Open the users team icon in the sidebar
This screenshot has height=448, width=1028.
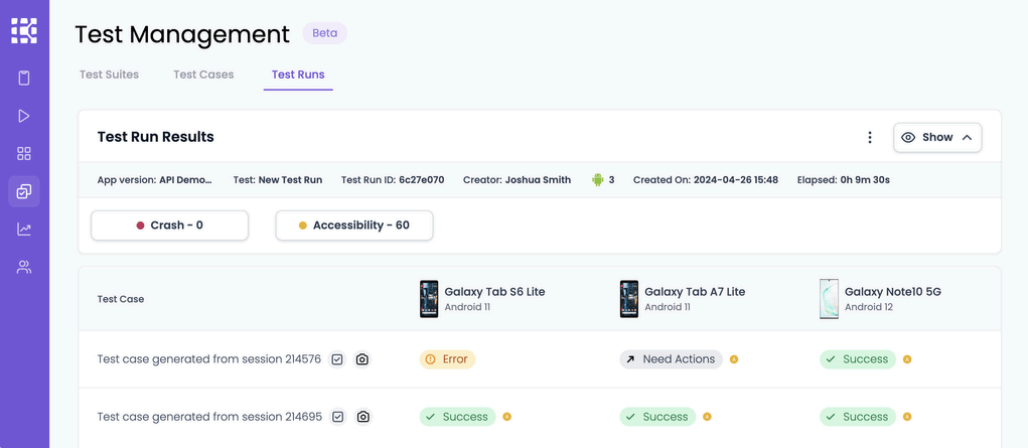pyautogui.click(x=24, y=267)
